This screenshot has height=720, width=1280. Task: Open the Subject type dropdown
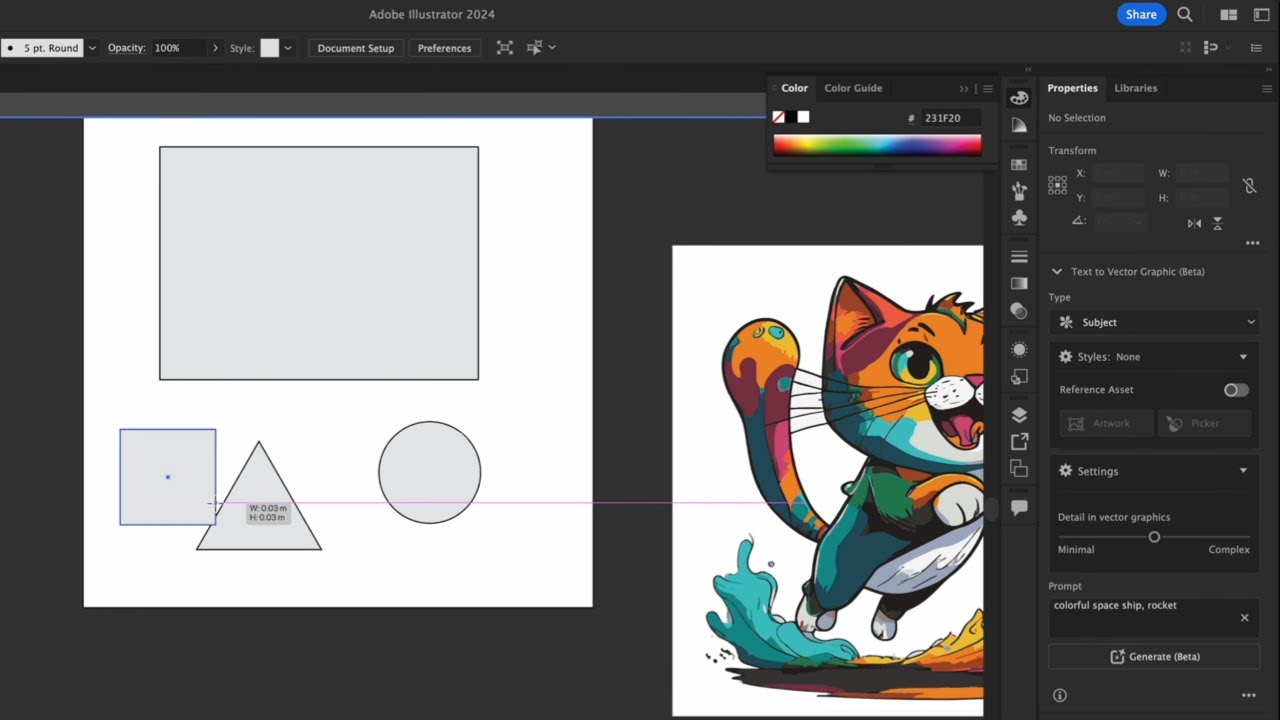click(1155, 322)
